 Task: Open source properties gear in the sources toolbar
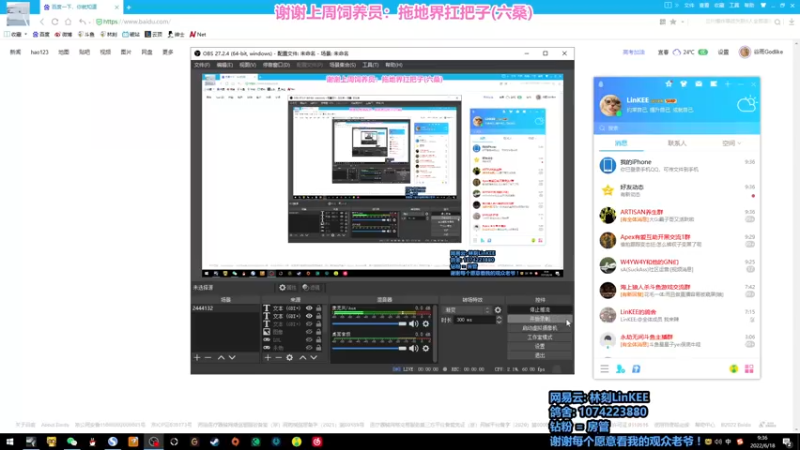(289, 358)
